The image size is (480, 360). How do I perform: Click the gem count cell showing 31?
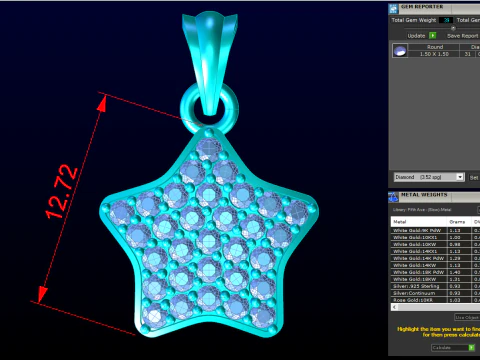tap(467, 54)
